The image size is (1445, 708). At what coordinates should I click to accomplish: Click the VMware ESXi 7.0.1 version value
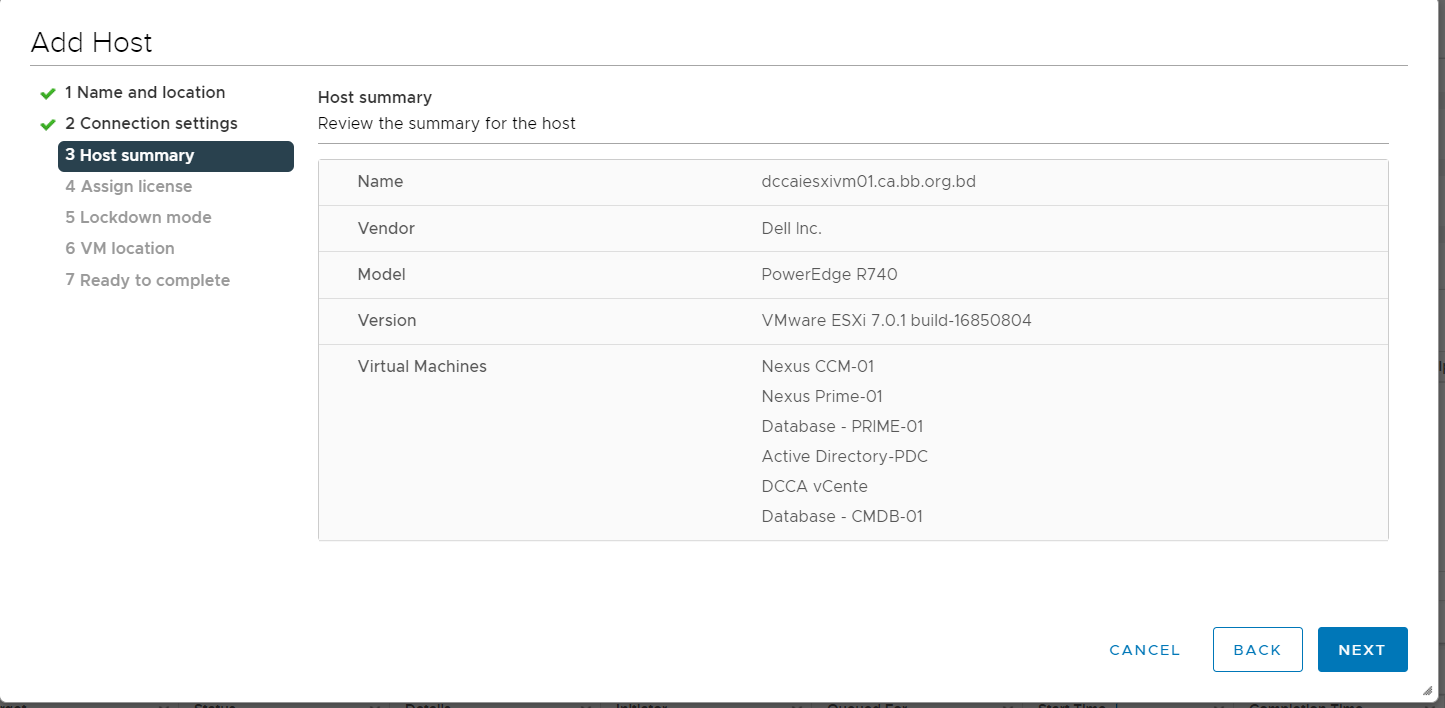[896, 320]
